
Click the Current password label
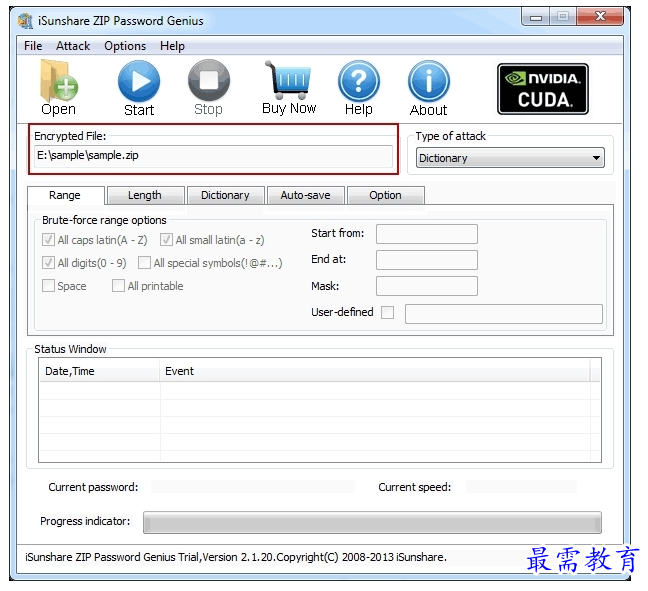[93, 487]
